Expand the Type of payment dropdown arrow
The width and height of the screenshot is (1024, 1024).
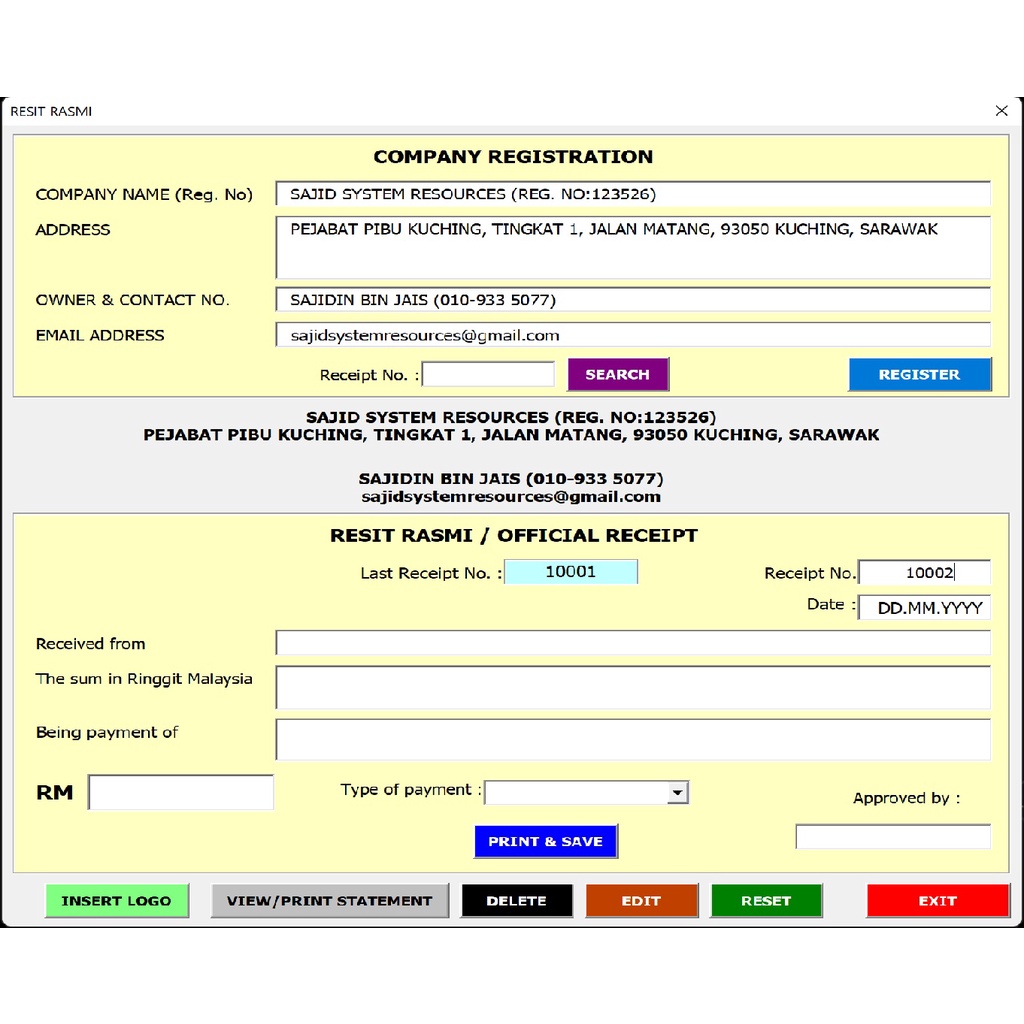tap(678, 792)
